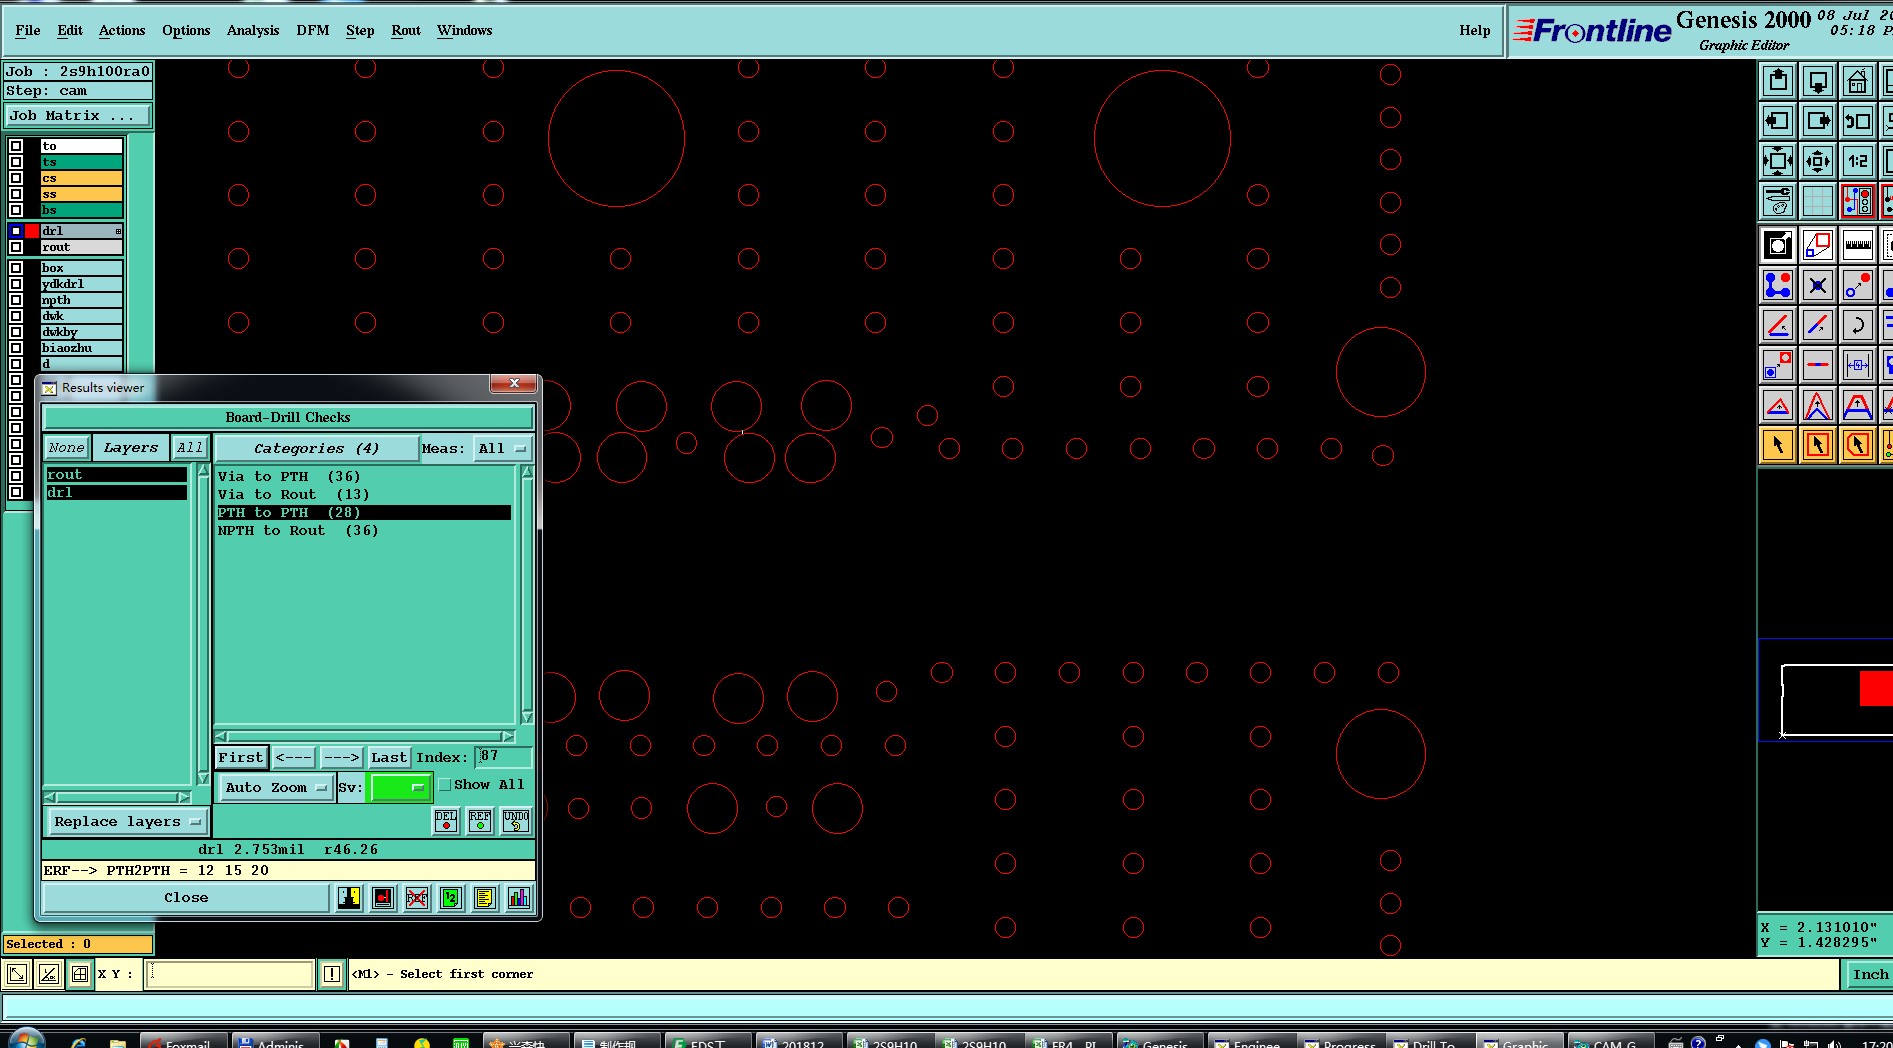Click the crossed-out REF icon

click(417, 897)
